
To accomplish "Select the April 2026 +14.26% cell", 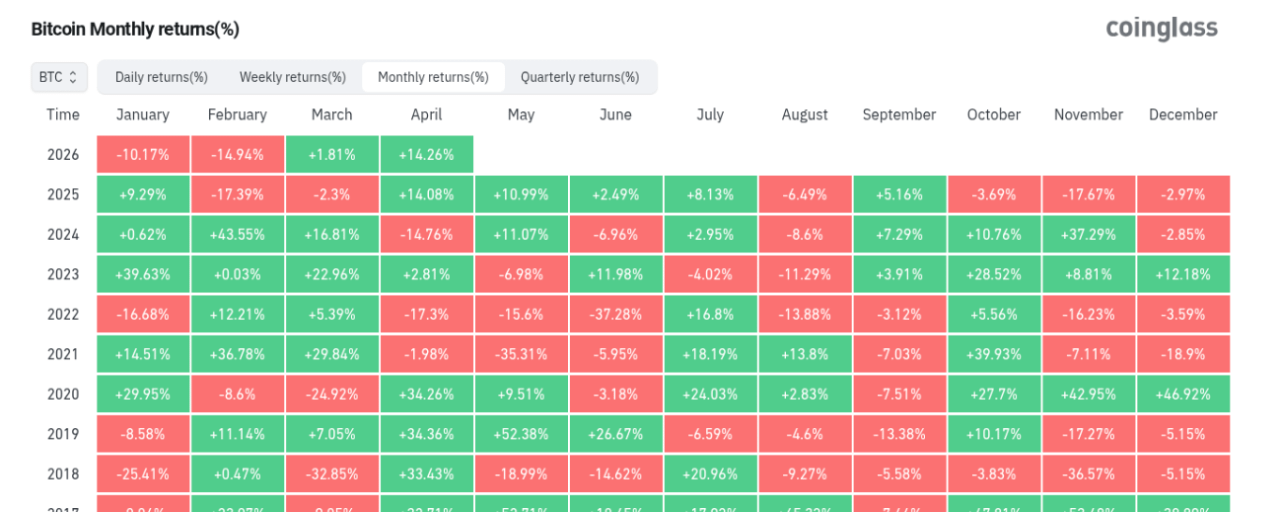I will pyautogui.click(x=426, y=155).
